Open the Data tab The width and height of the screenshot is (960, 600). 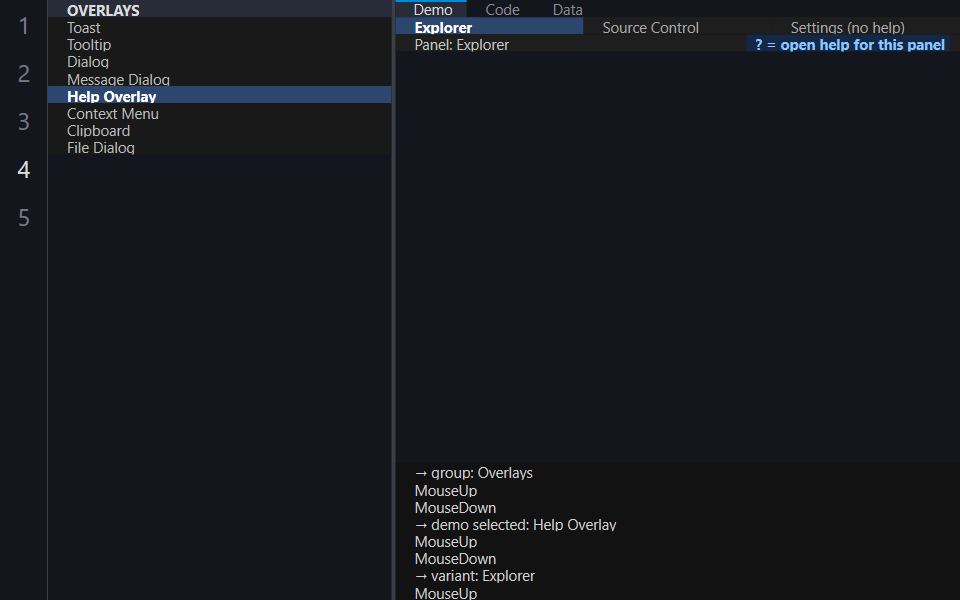click(568, 9)
